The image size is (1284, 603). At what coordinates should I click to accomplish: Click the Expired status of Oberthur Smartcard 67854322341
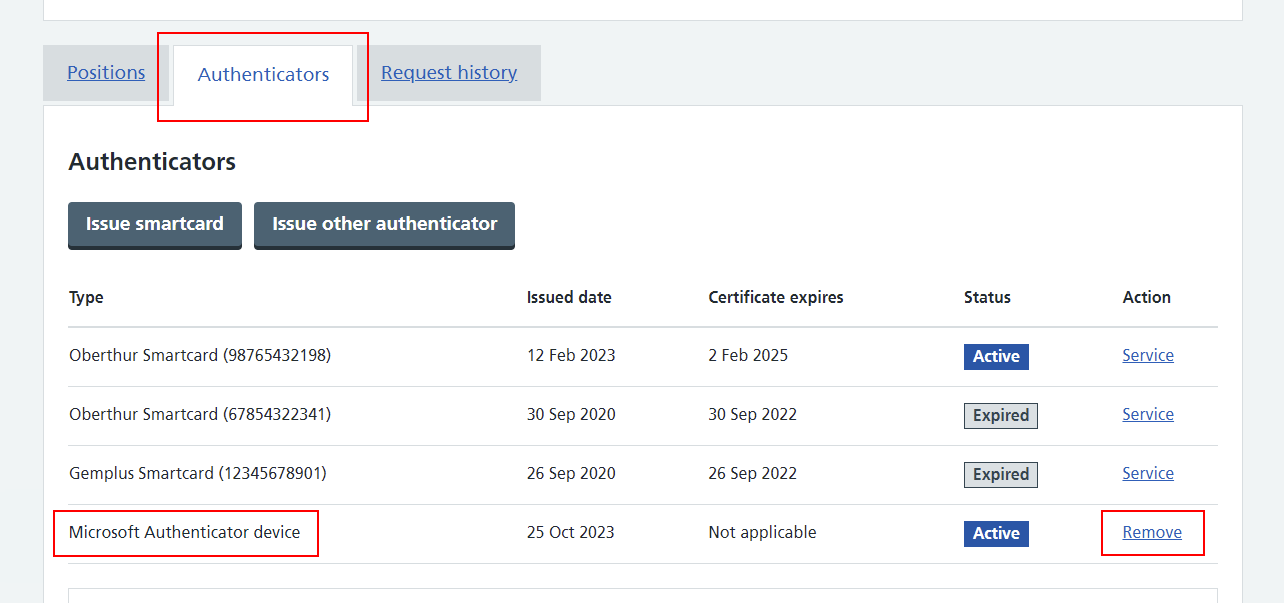(1001, 416)
